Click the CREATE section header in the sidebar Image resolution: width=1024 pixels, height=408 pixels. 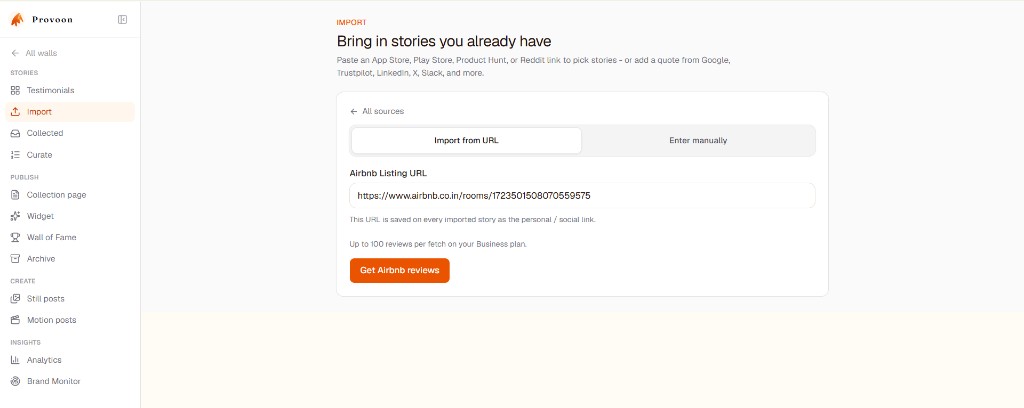(x=23, y=281)
